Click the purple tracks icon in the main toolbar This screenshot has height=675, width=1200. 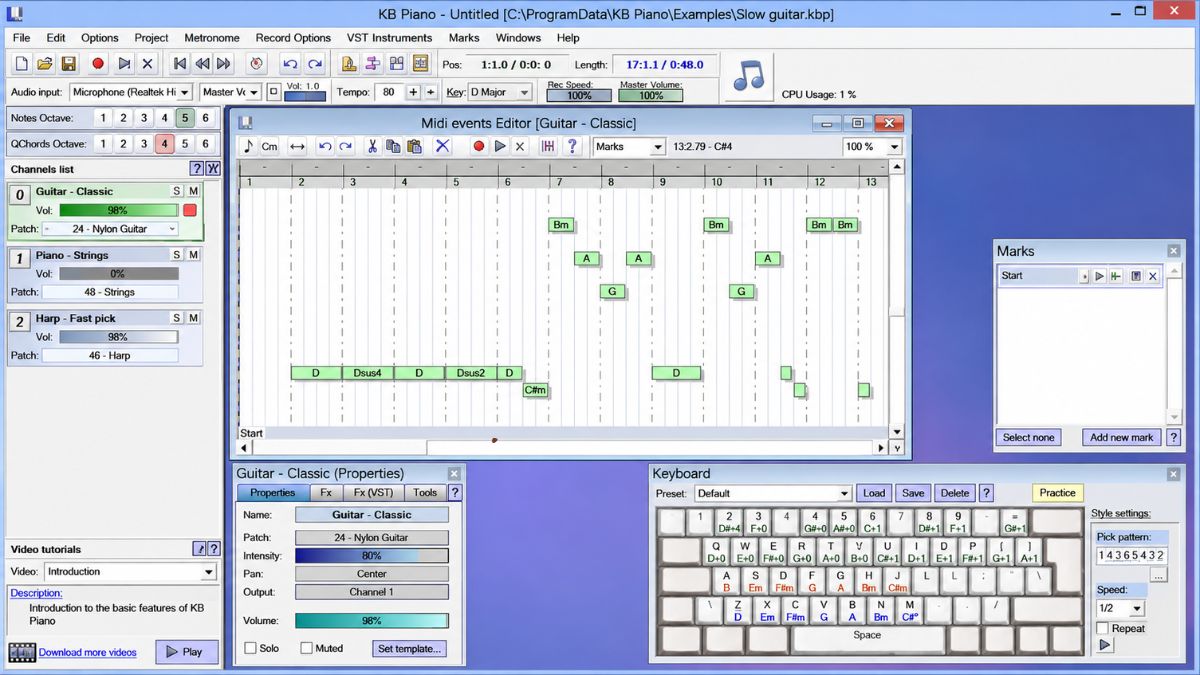373,64
